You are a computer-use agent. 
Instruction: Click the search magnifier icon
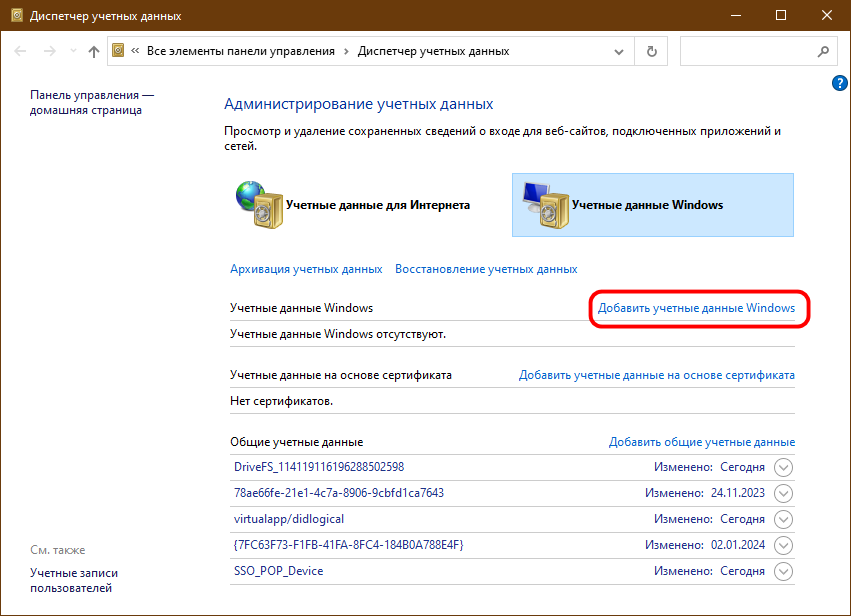coord(823,52)
